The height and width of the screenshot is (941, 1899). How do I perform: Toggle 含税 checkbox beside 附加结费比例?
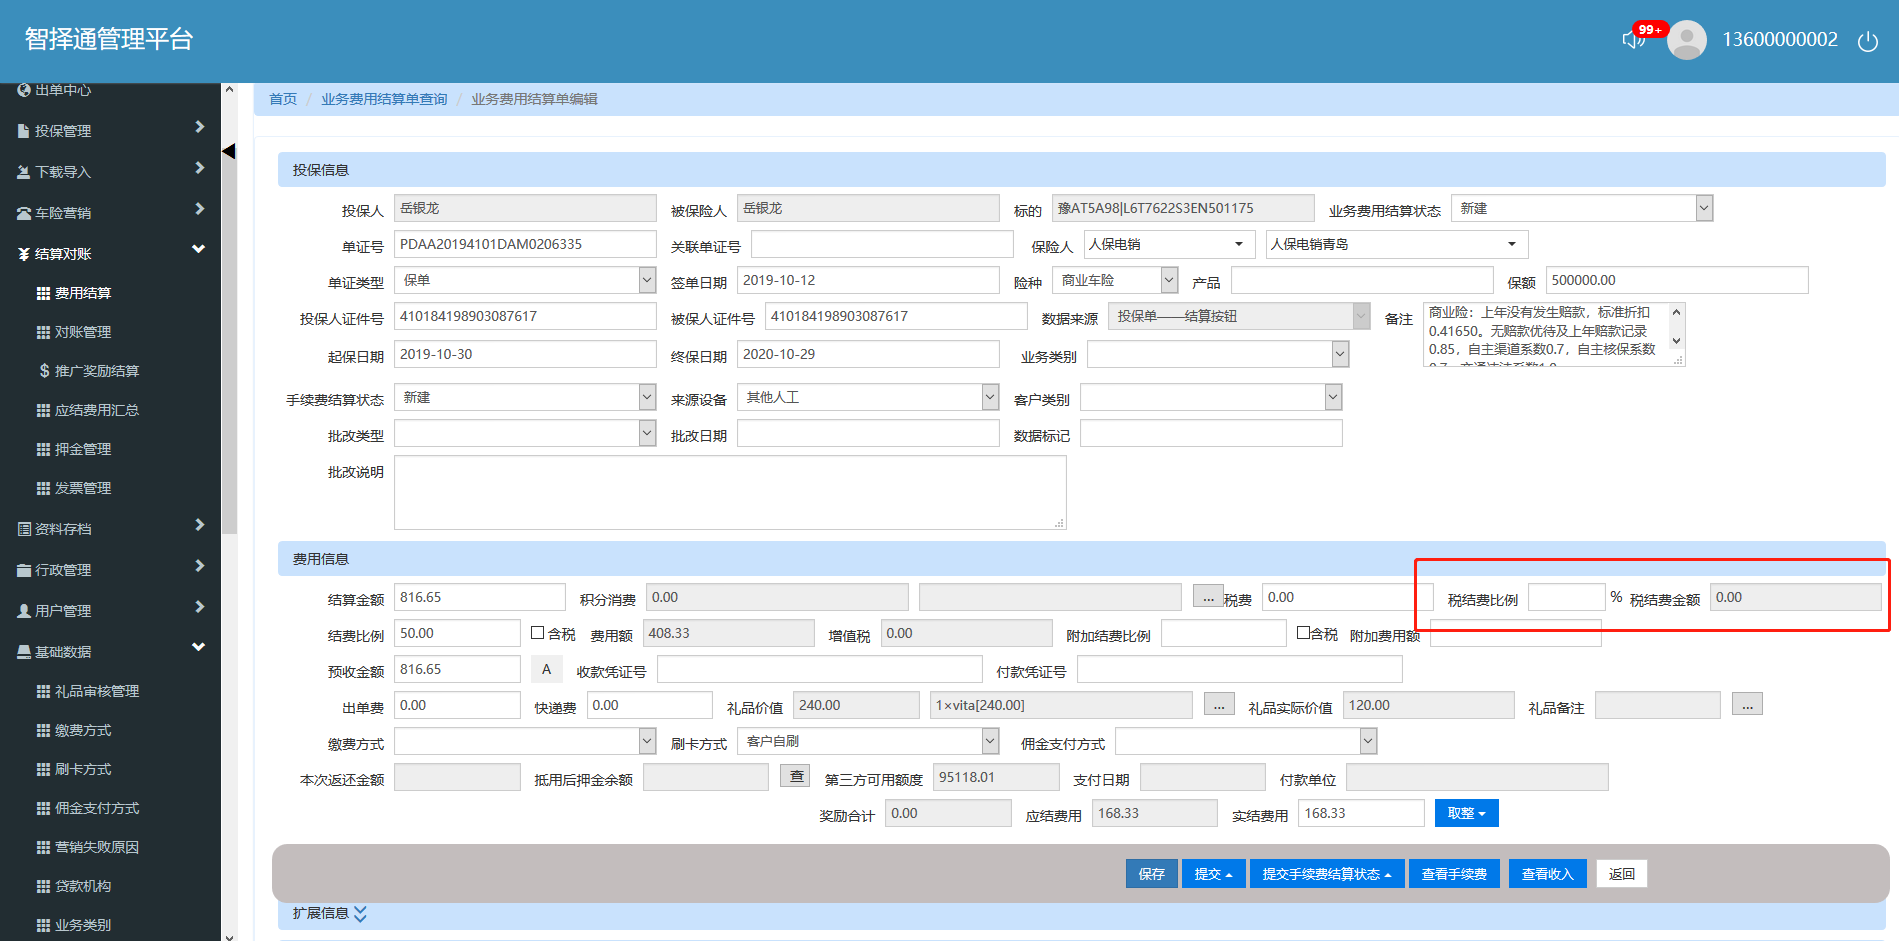pos(1303,633)
